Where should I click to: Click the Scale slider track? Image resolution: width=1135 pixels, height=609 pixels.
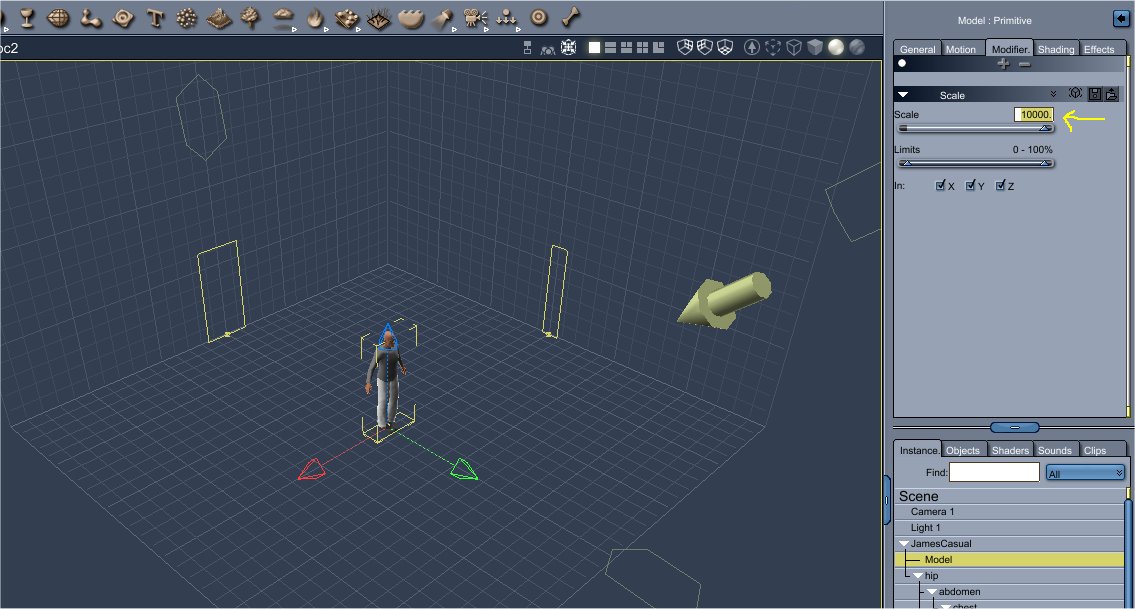[x=975, y=128]
